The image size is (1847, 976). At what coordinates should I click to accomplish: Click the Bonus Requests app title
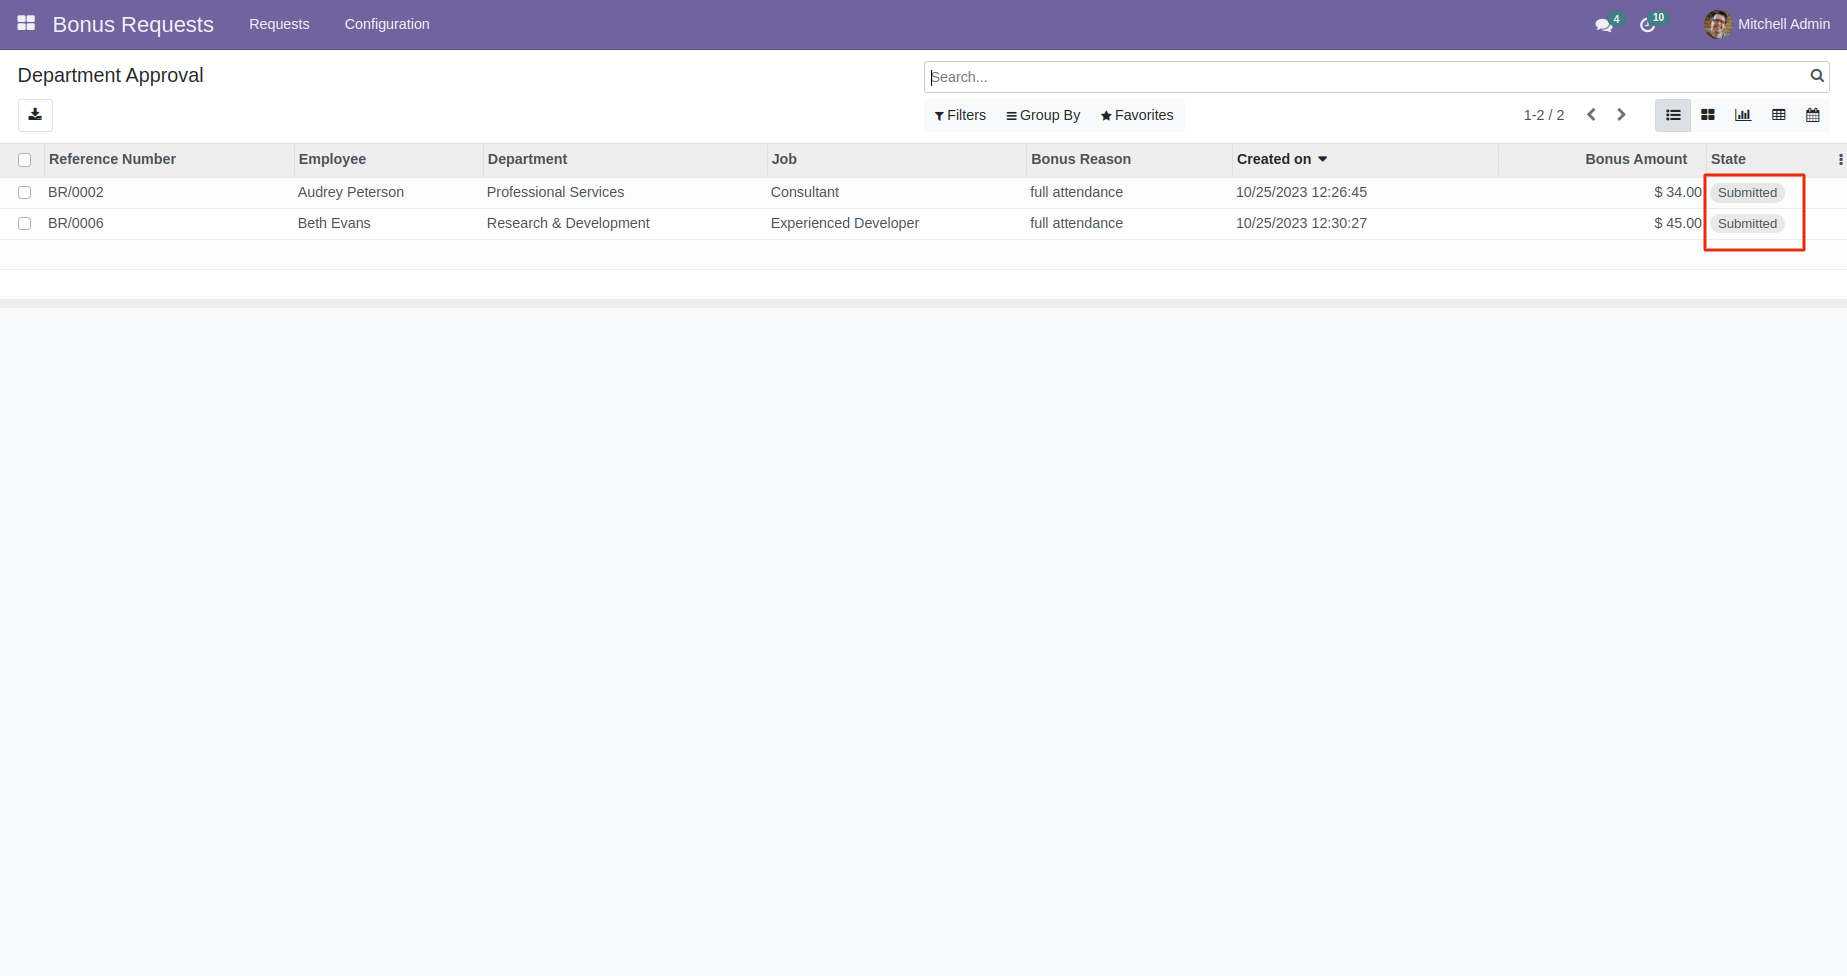[133, 24]
